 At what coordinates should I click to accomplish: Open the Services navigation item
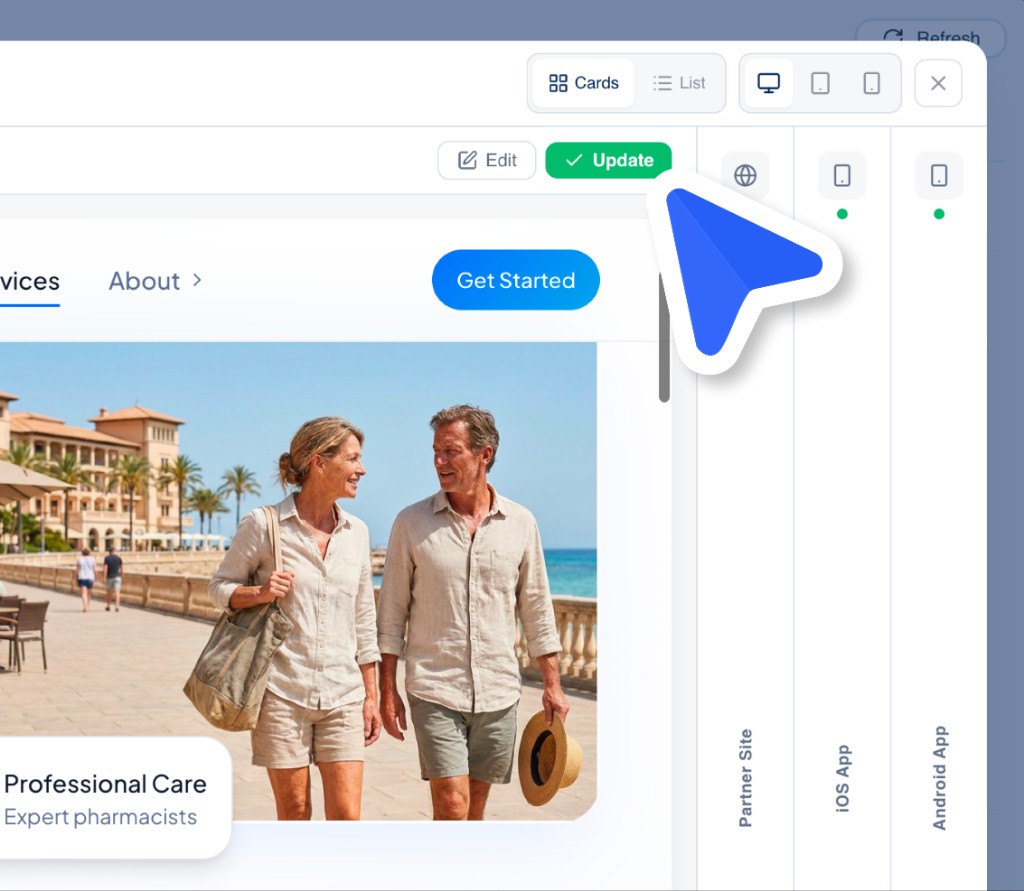point(28,281)
